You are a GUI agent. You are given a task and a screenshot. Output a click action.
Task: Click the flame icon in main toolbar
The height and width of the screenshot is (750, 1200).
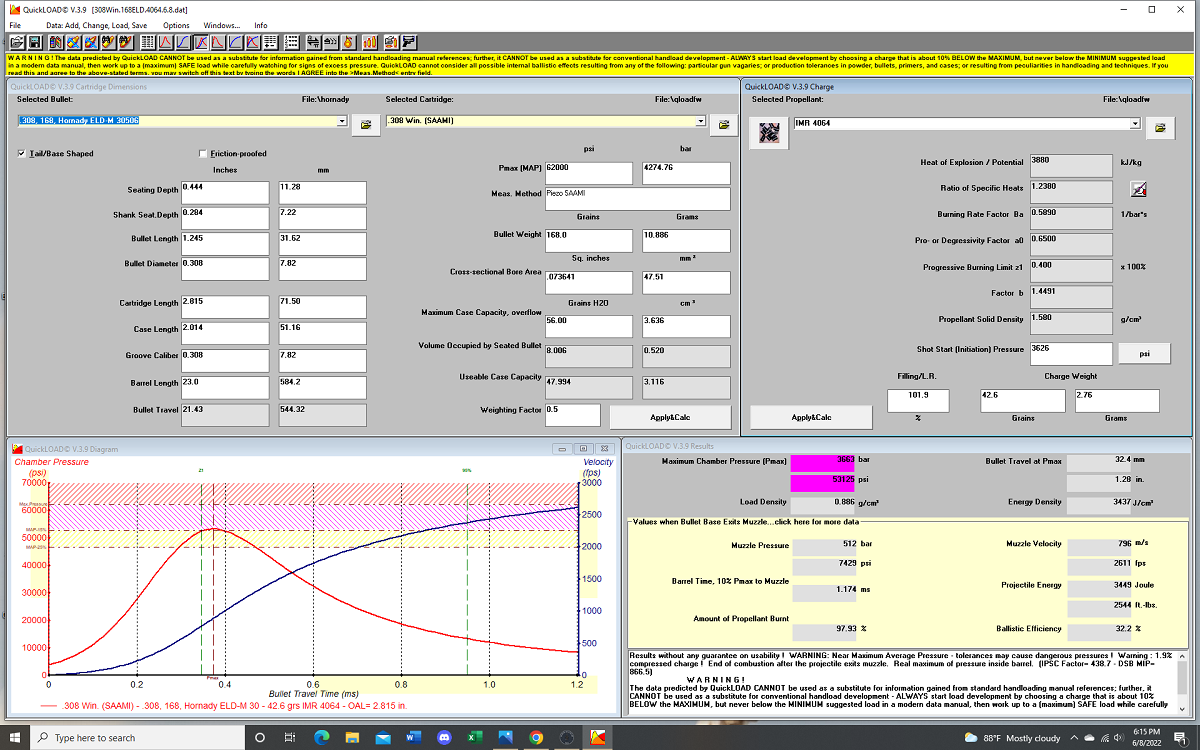[x=347, y=42]
